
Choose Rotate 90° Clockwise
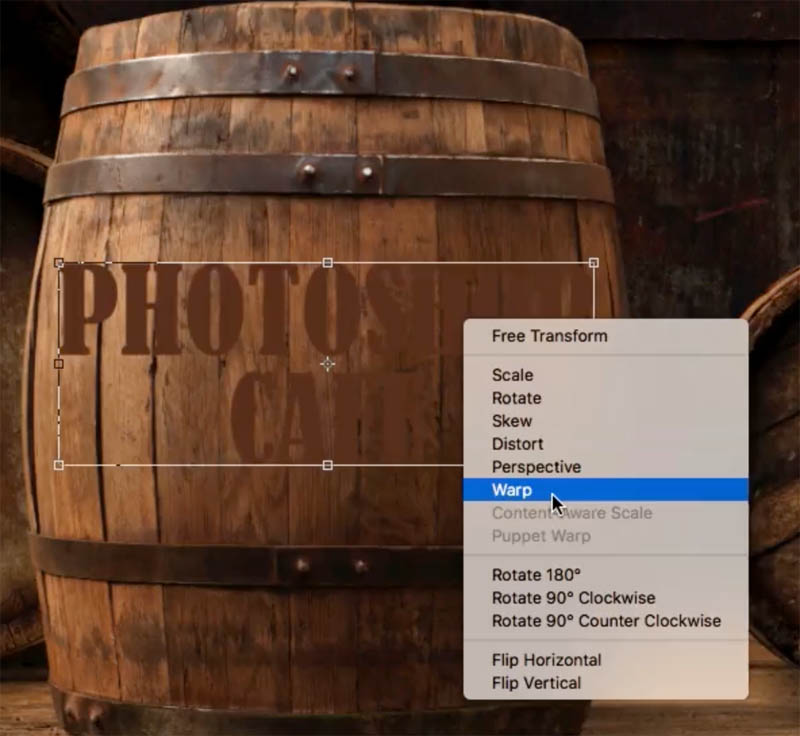(x=573, y=598)
